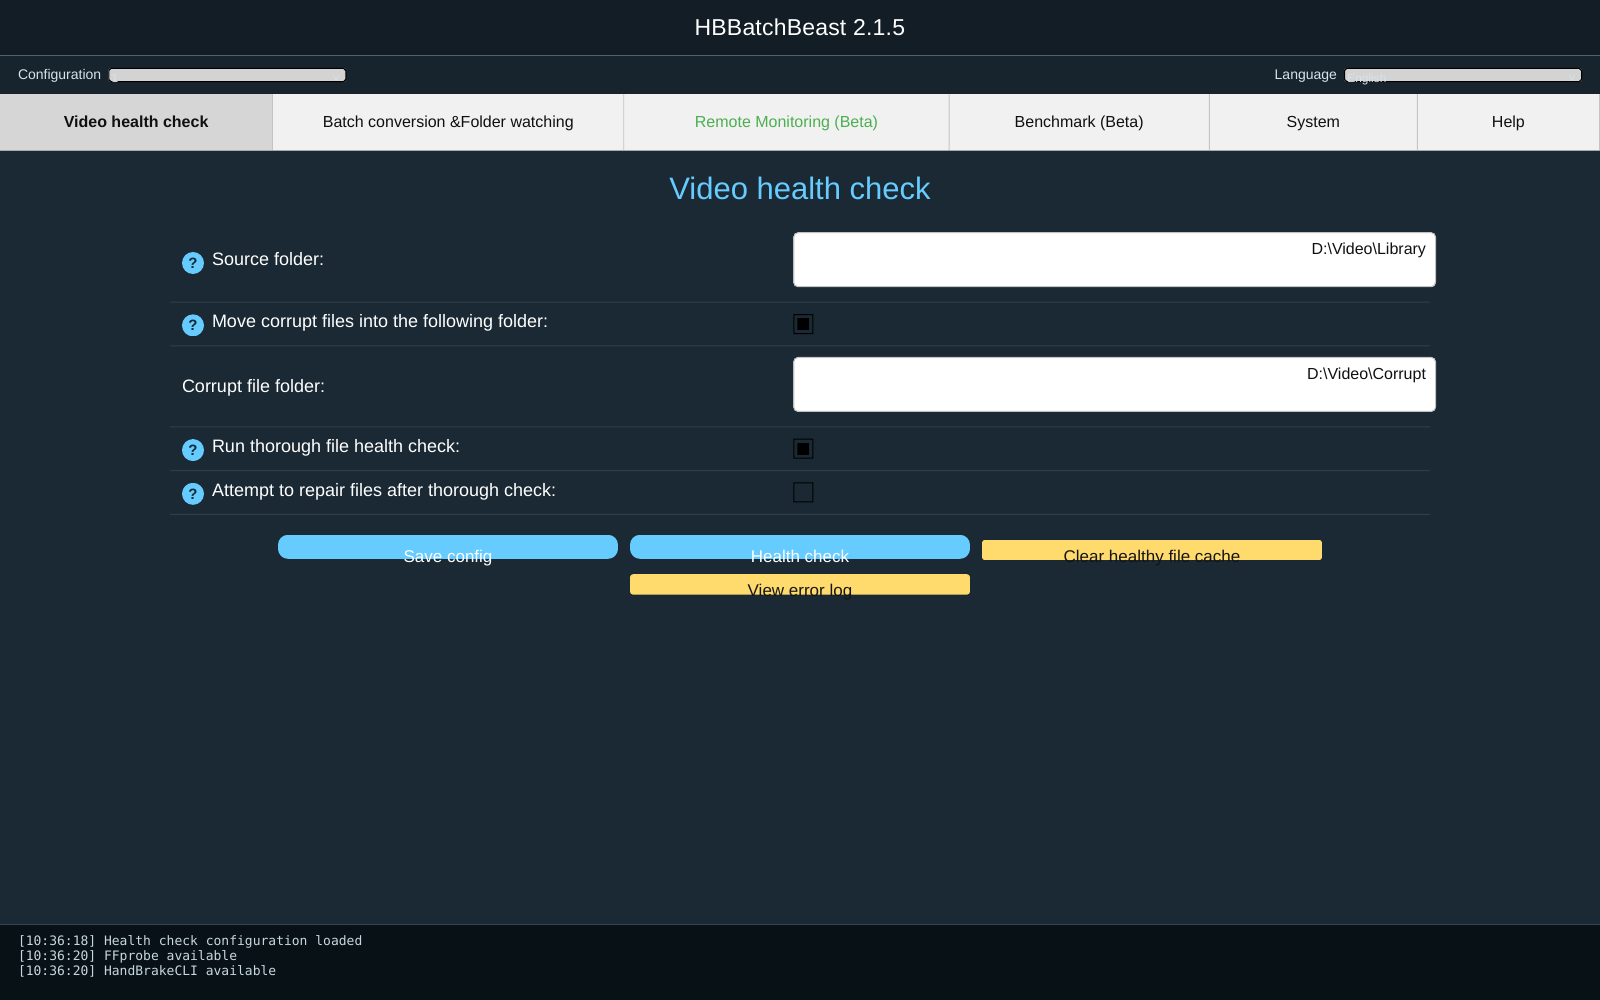This screenshot has height=1000, width=1600.
Task: Select the Video health check tab
Action: (136, 122)
